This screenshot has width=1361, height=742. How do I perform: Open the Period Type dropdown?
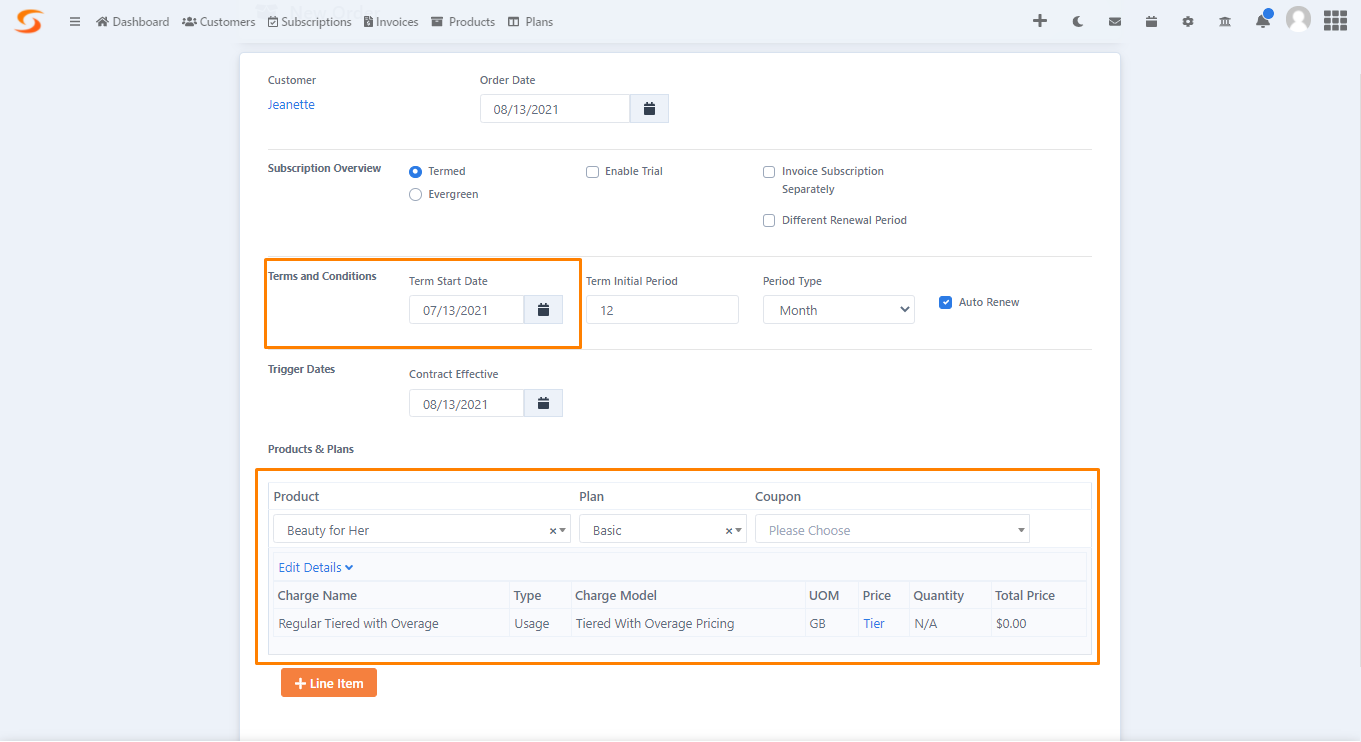[x=838, y=309]
